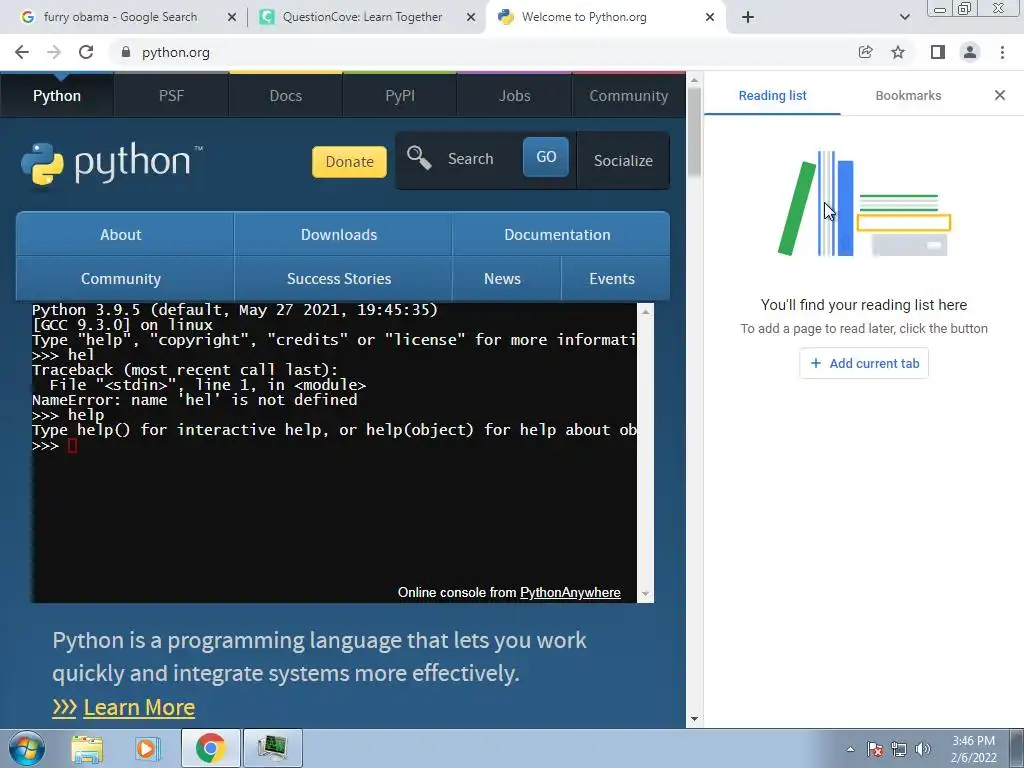1024x768 pixels.
Task: Open the Socialize menu
Action: point(623,161)
